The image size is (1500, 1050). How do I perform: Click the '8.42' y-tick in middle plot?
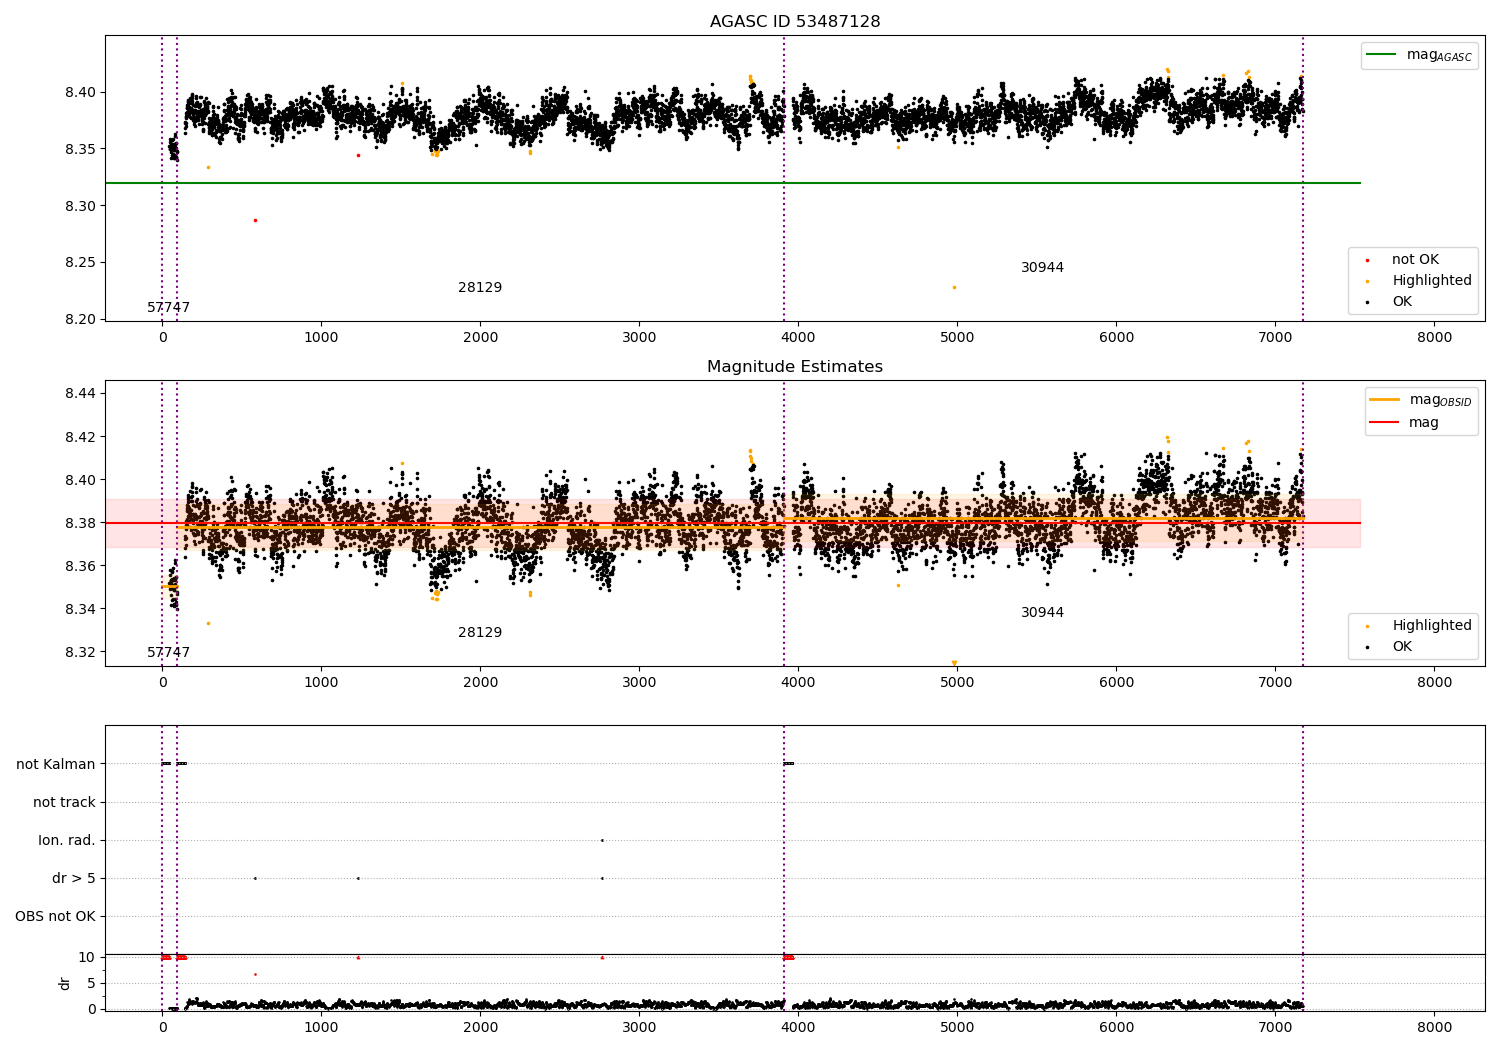tap(81, 437)
